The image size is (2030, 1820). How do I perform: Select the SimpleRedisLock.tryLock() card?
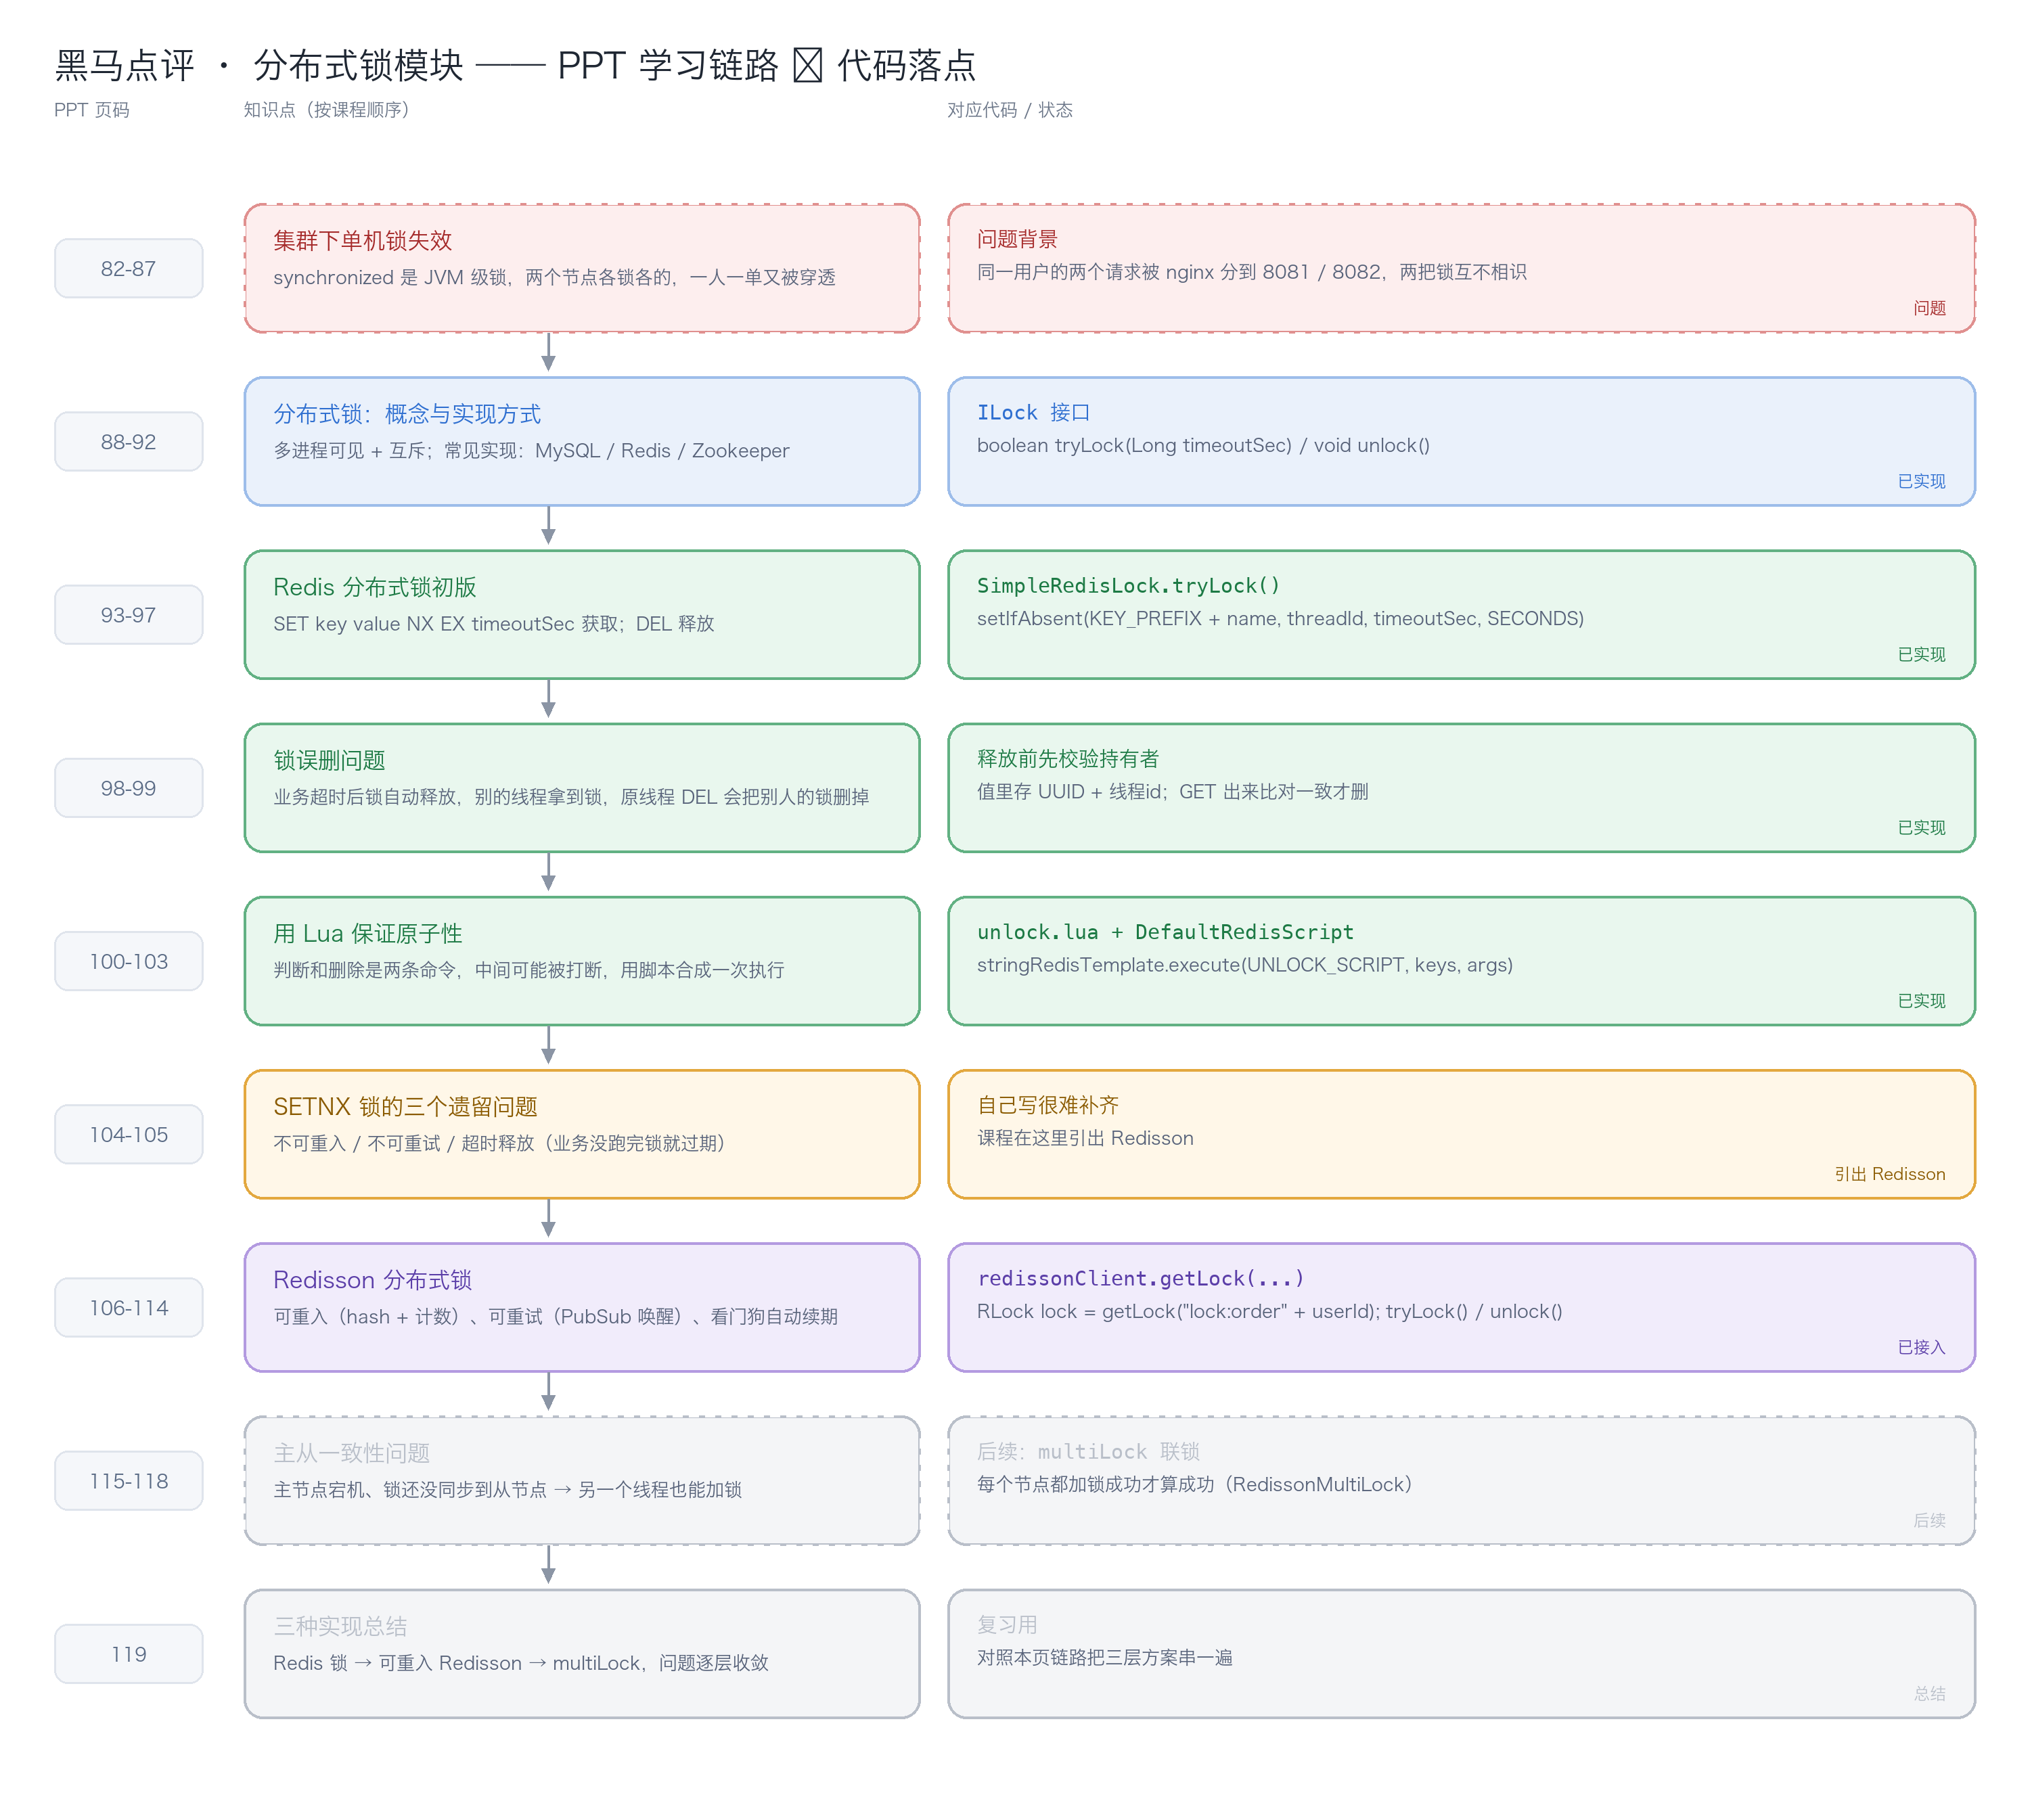click(1461, 614)
